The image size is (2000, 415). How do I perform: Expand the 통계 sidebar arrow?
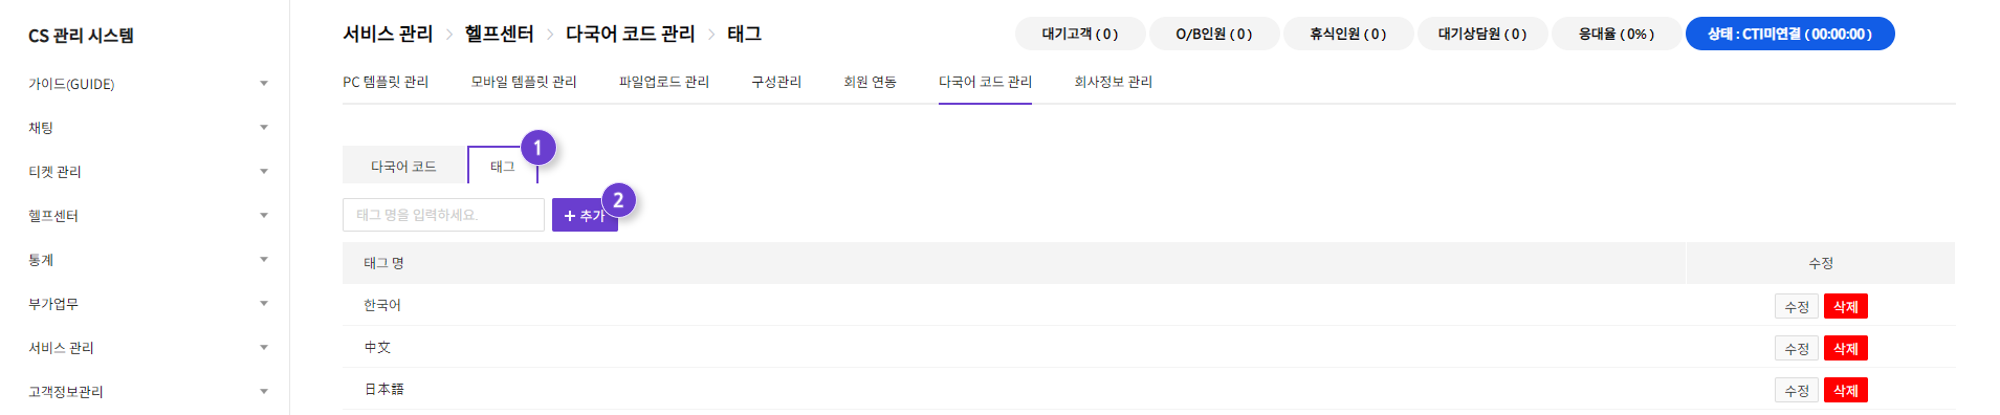[264, 260]
